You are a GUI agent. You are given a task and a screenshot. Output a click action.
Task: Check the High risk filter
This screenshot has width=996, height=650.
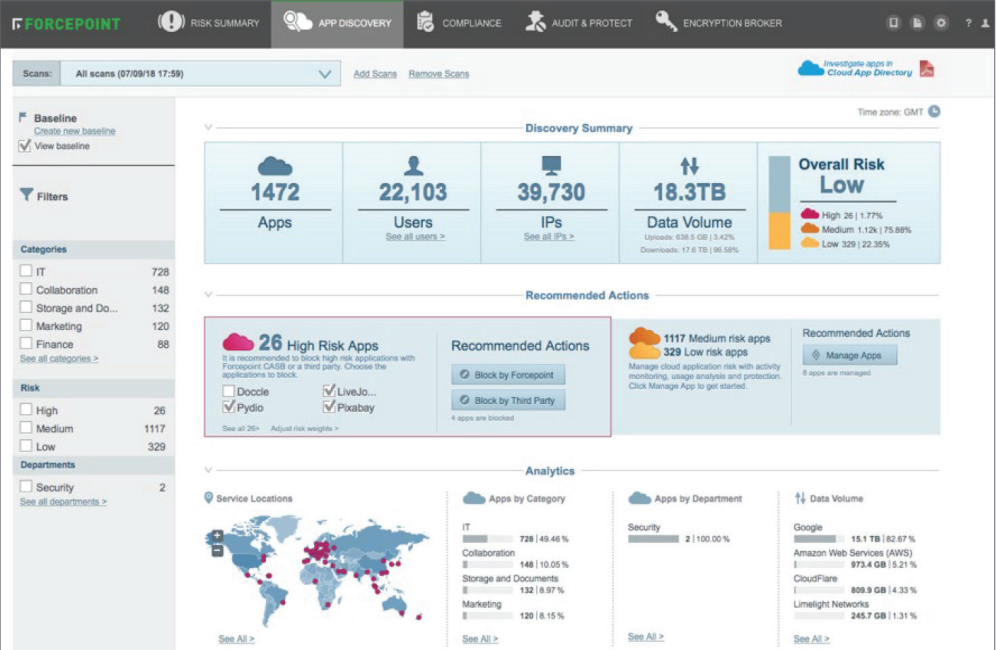click(26, 410)
